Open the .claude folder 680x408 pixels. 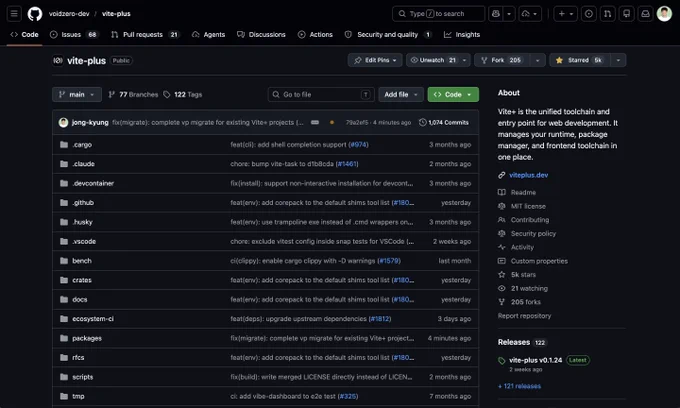pos(83,164)
